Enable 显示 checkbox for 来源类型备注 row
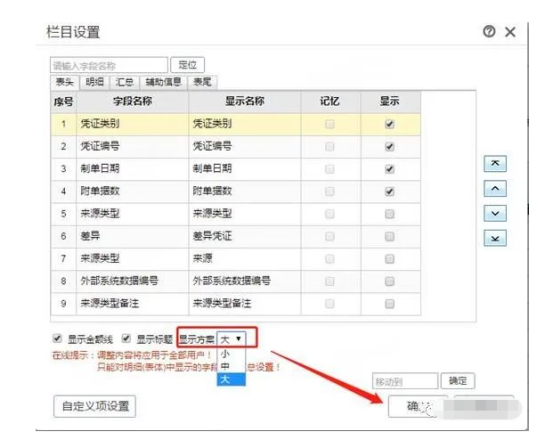This screenshot has height=441, width=554. [x=389, y=304]
